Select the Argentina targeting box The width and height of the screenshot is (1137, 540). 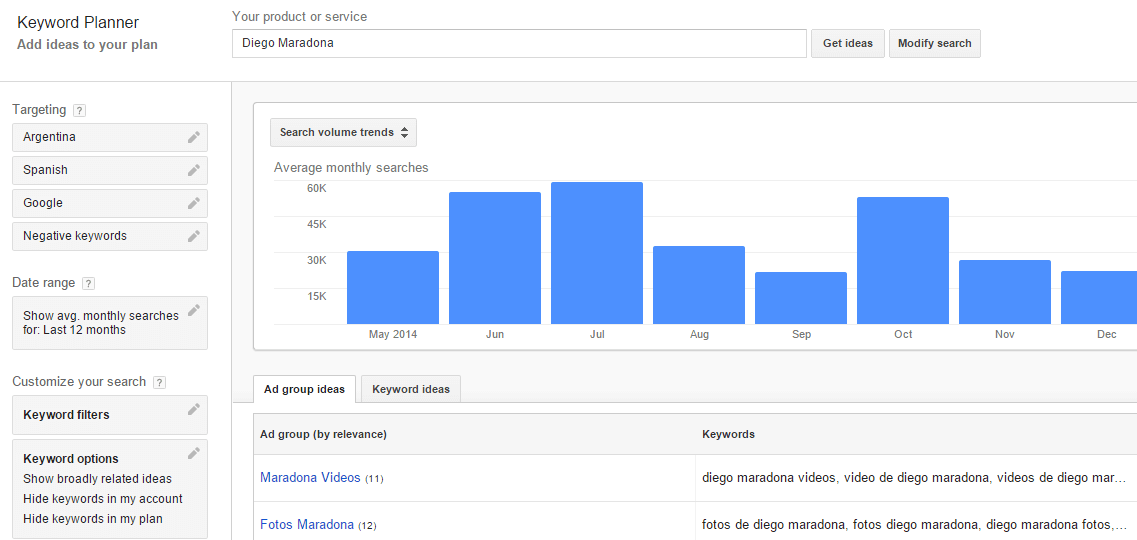110,137
